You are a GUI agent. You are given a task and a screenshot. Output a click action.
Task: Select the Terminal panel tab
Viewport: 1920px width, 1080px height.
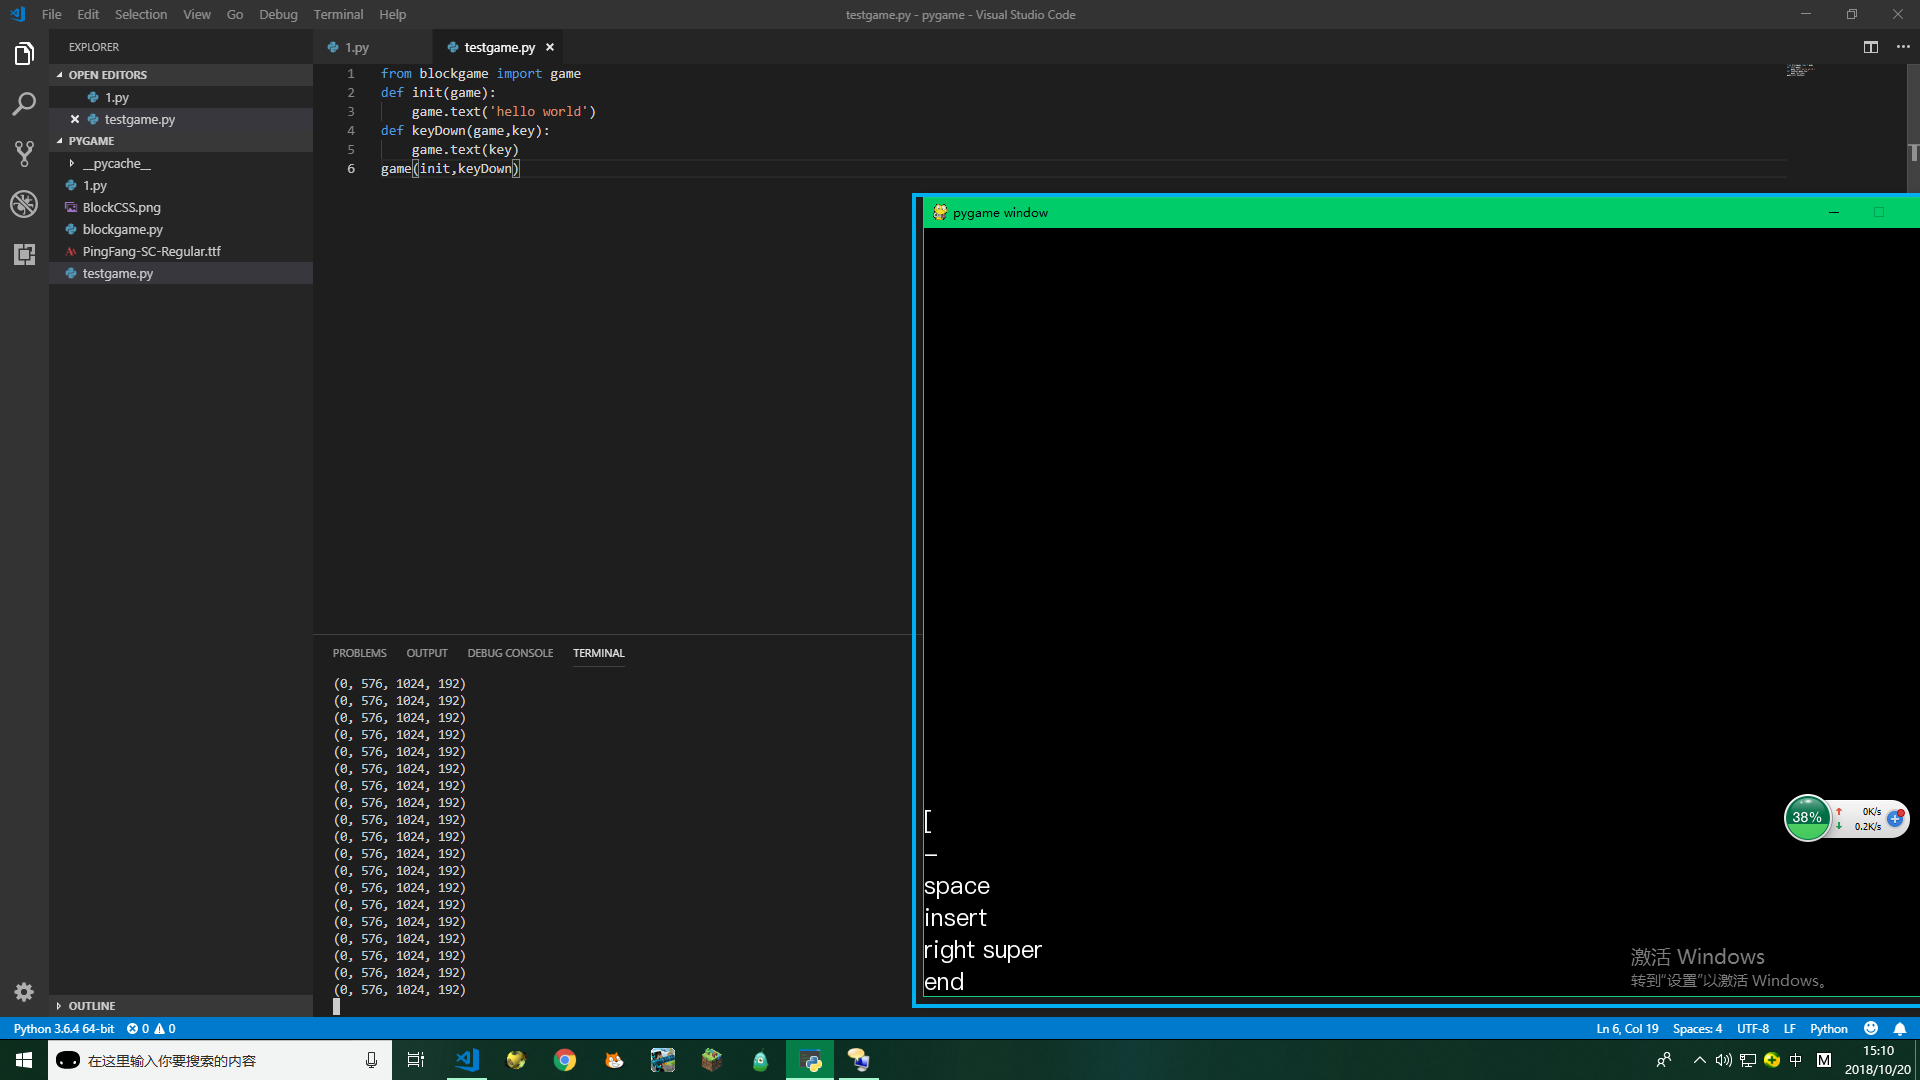(599, 653)
